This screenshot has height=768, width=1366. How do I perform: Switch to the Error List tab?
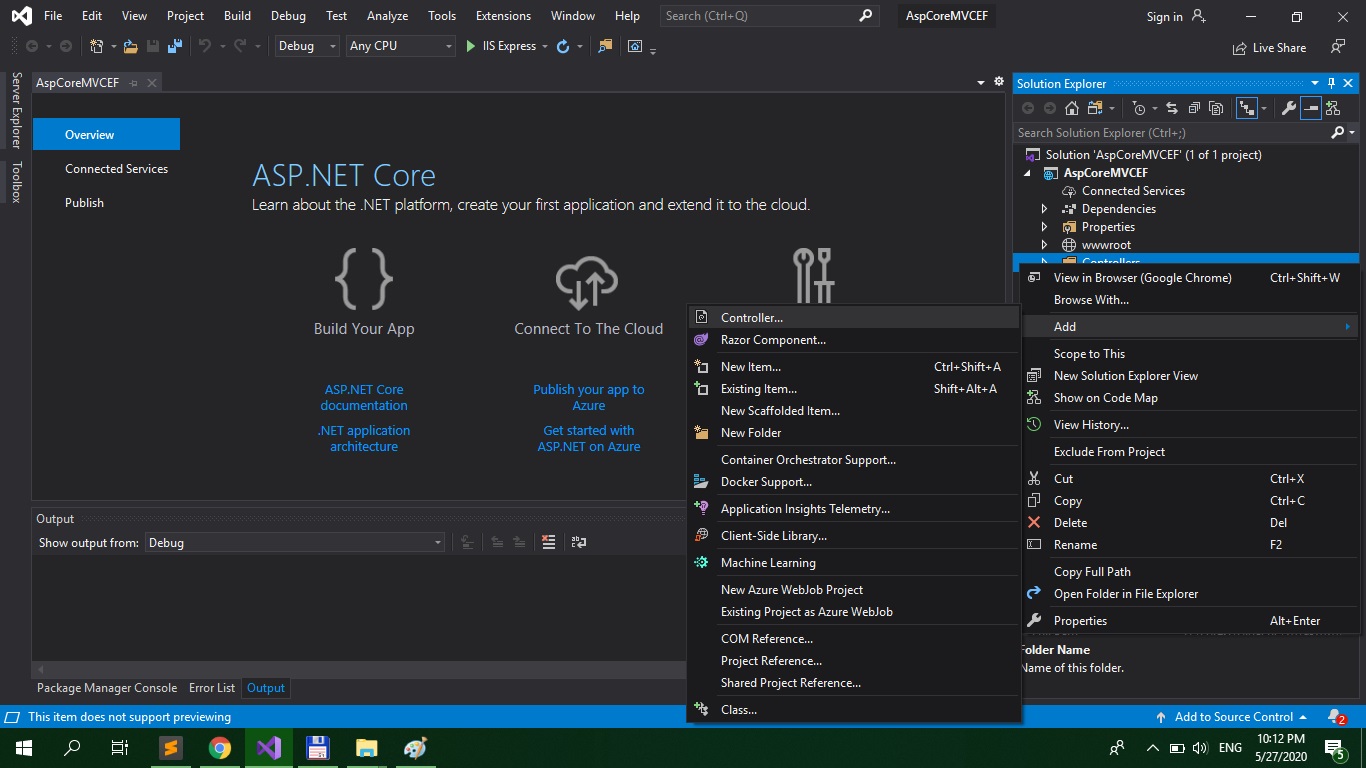point(212,688)
